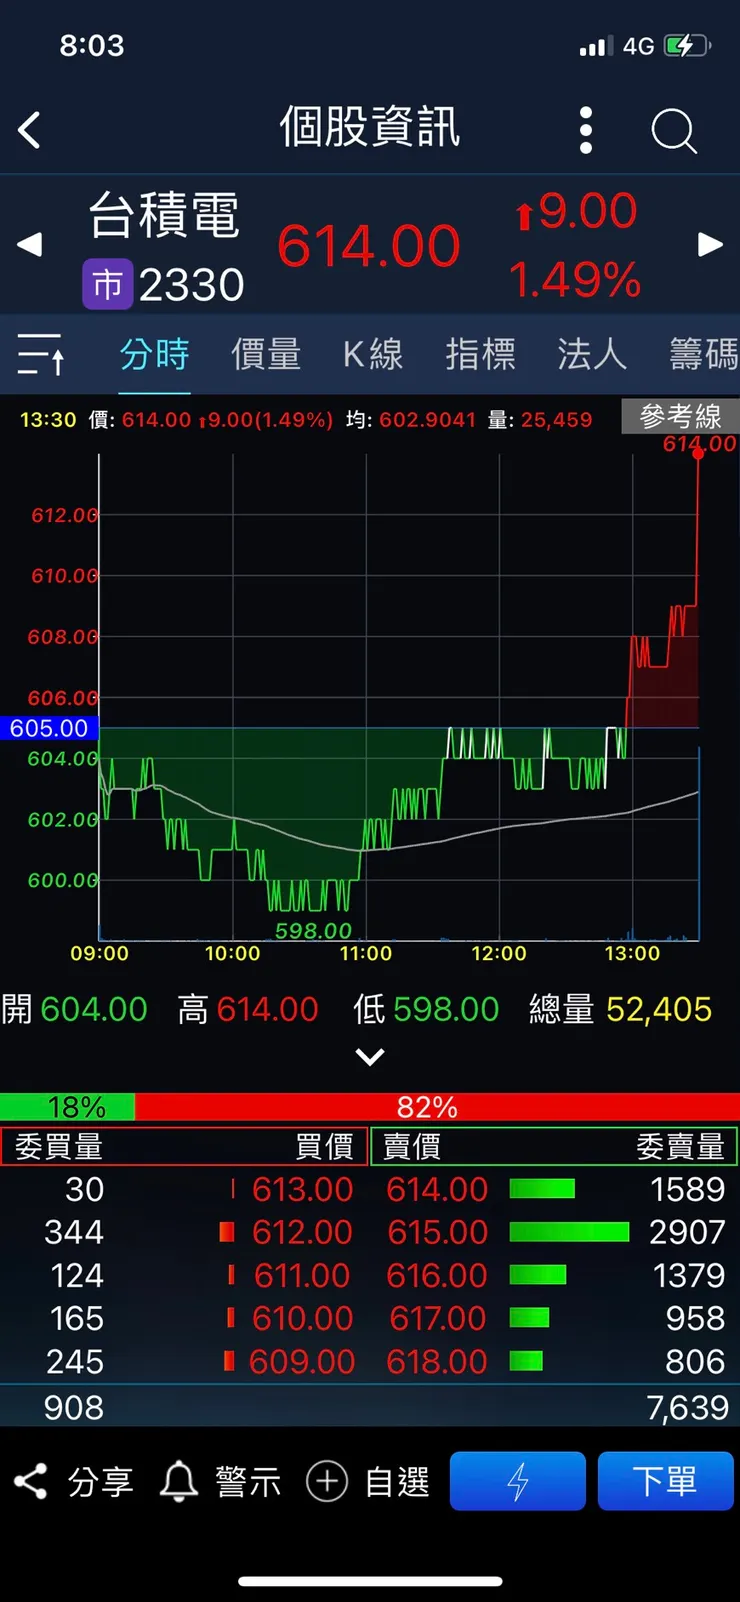Tap the 賣價 column header
740x1602 pixels.
[412, 1147]
